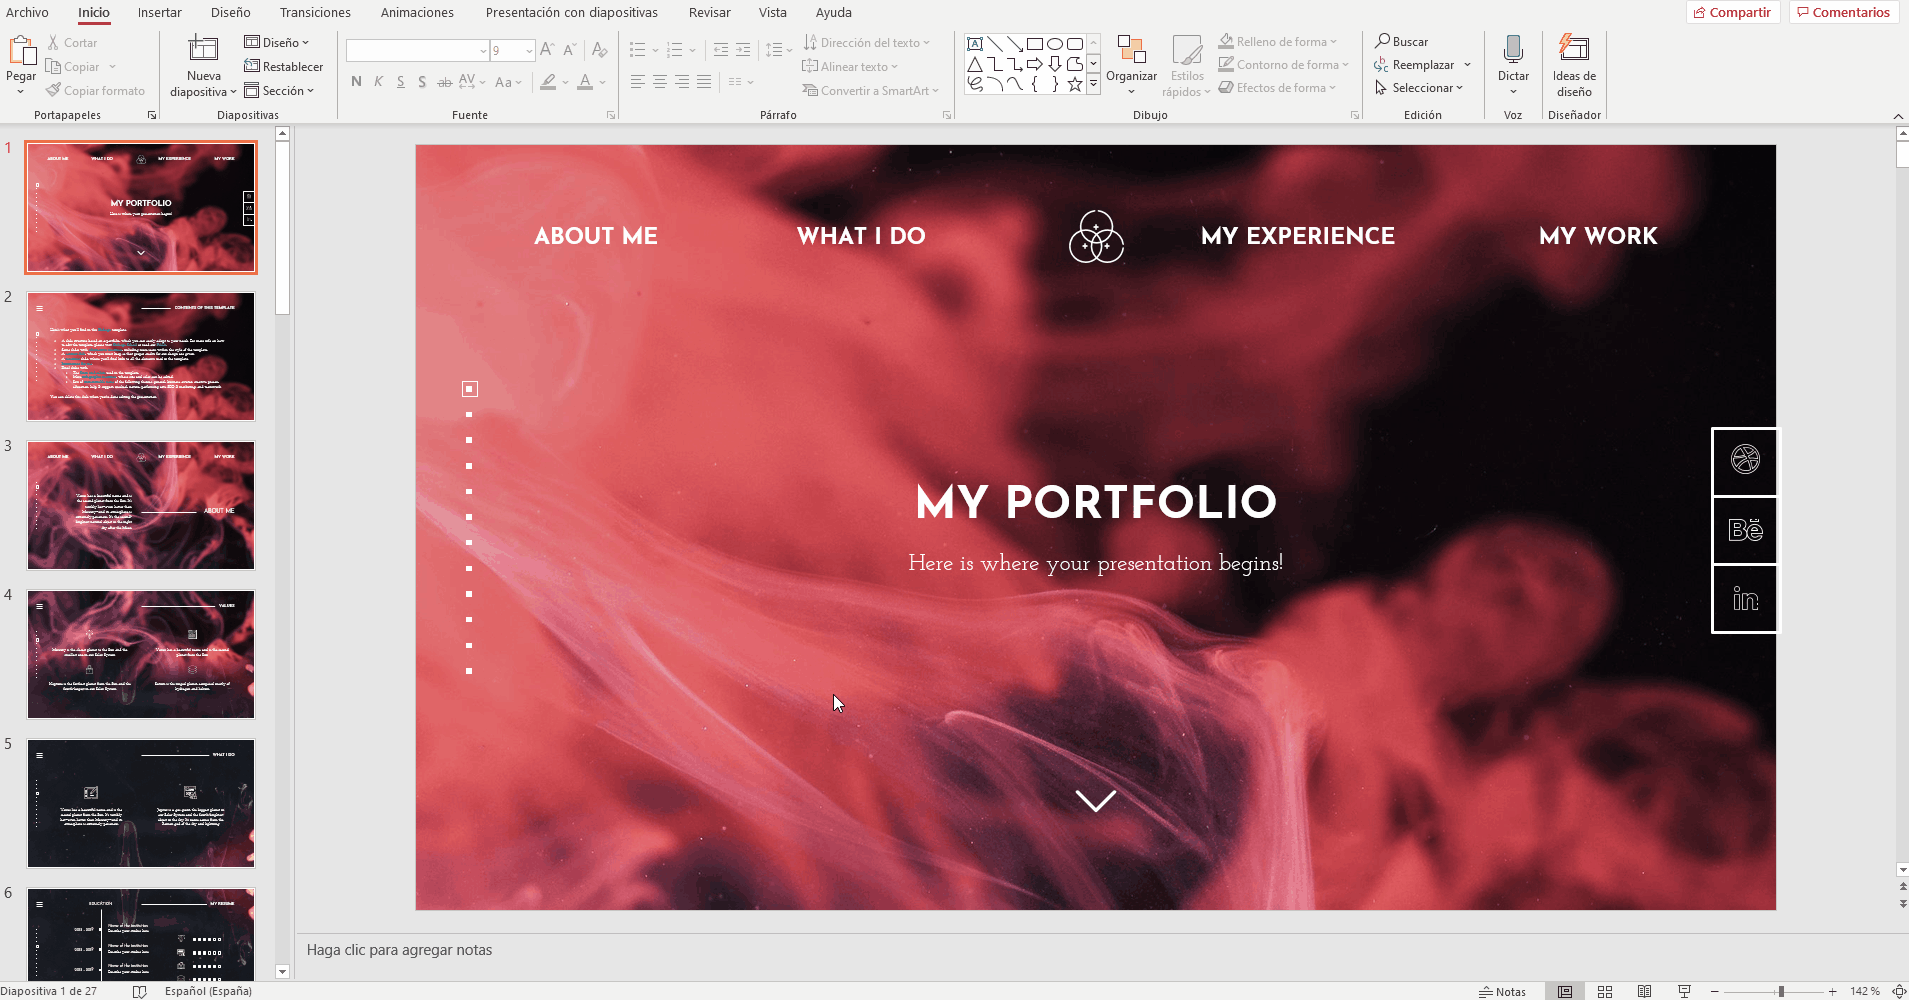Click the Cortar scissors icon
Screen dimensions: 1909x1000
point(53,43)
